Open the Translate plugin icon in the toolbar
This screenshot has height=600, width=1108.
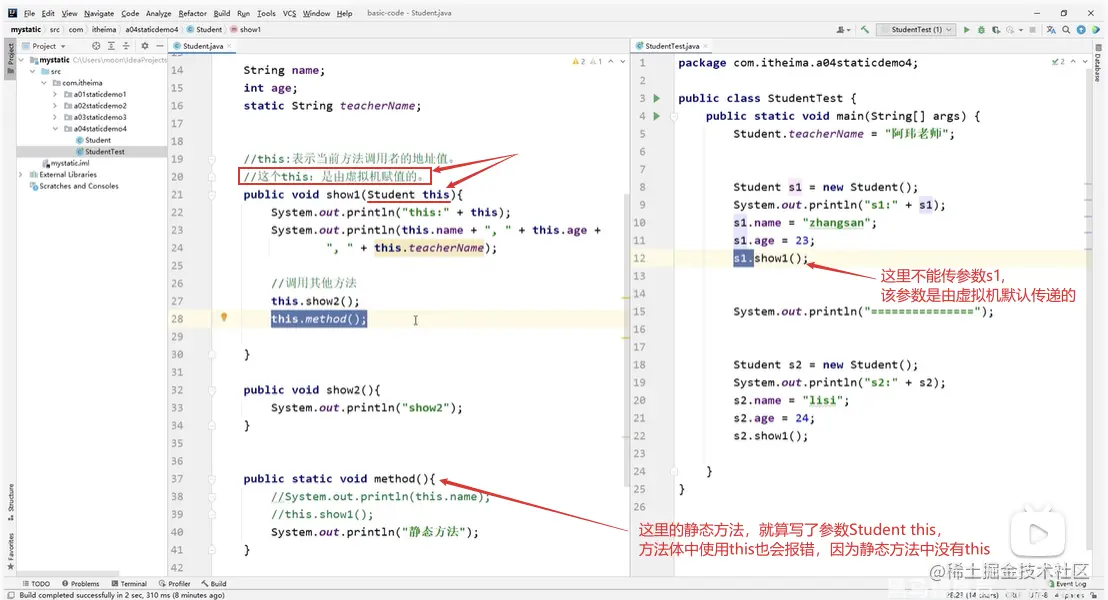1051,30
